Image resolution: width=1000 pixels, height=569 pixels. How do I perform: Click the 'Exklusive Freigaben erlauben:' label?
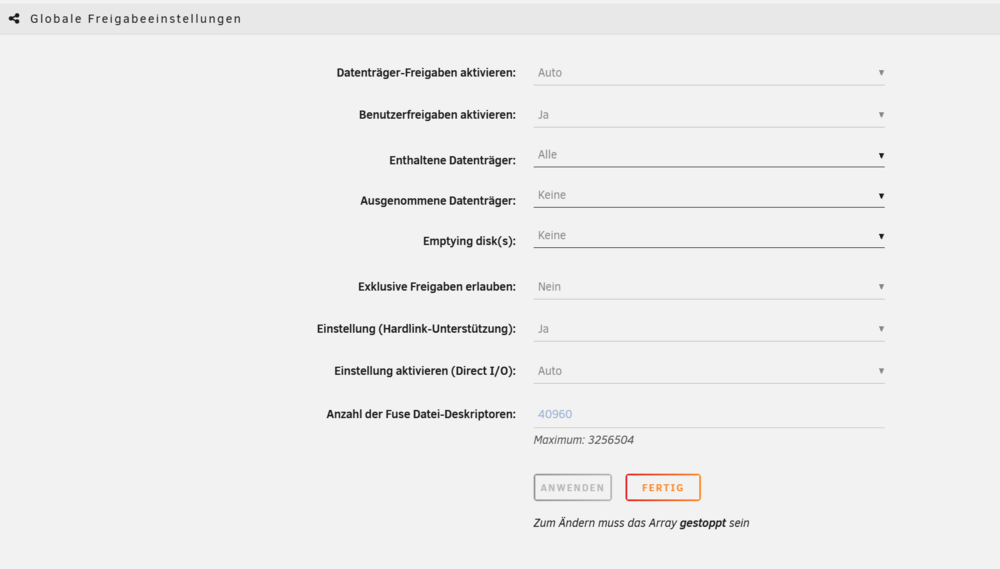437,287
